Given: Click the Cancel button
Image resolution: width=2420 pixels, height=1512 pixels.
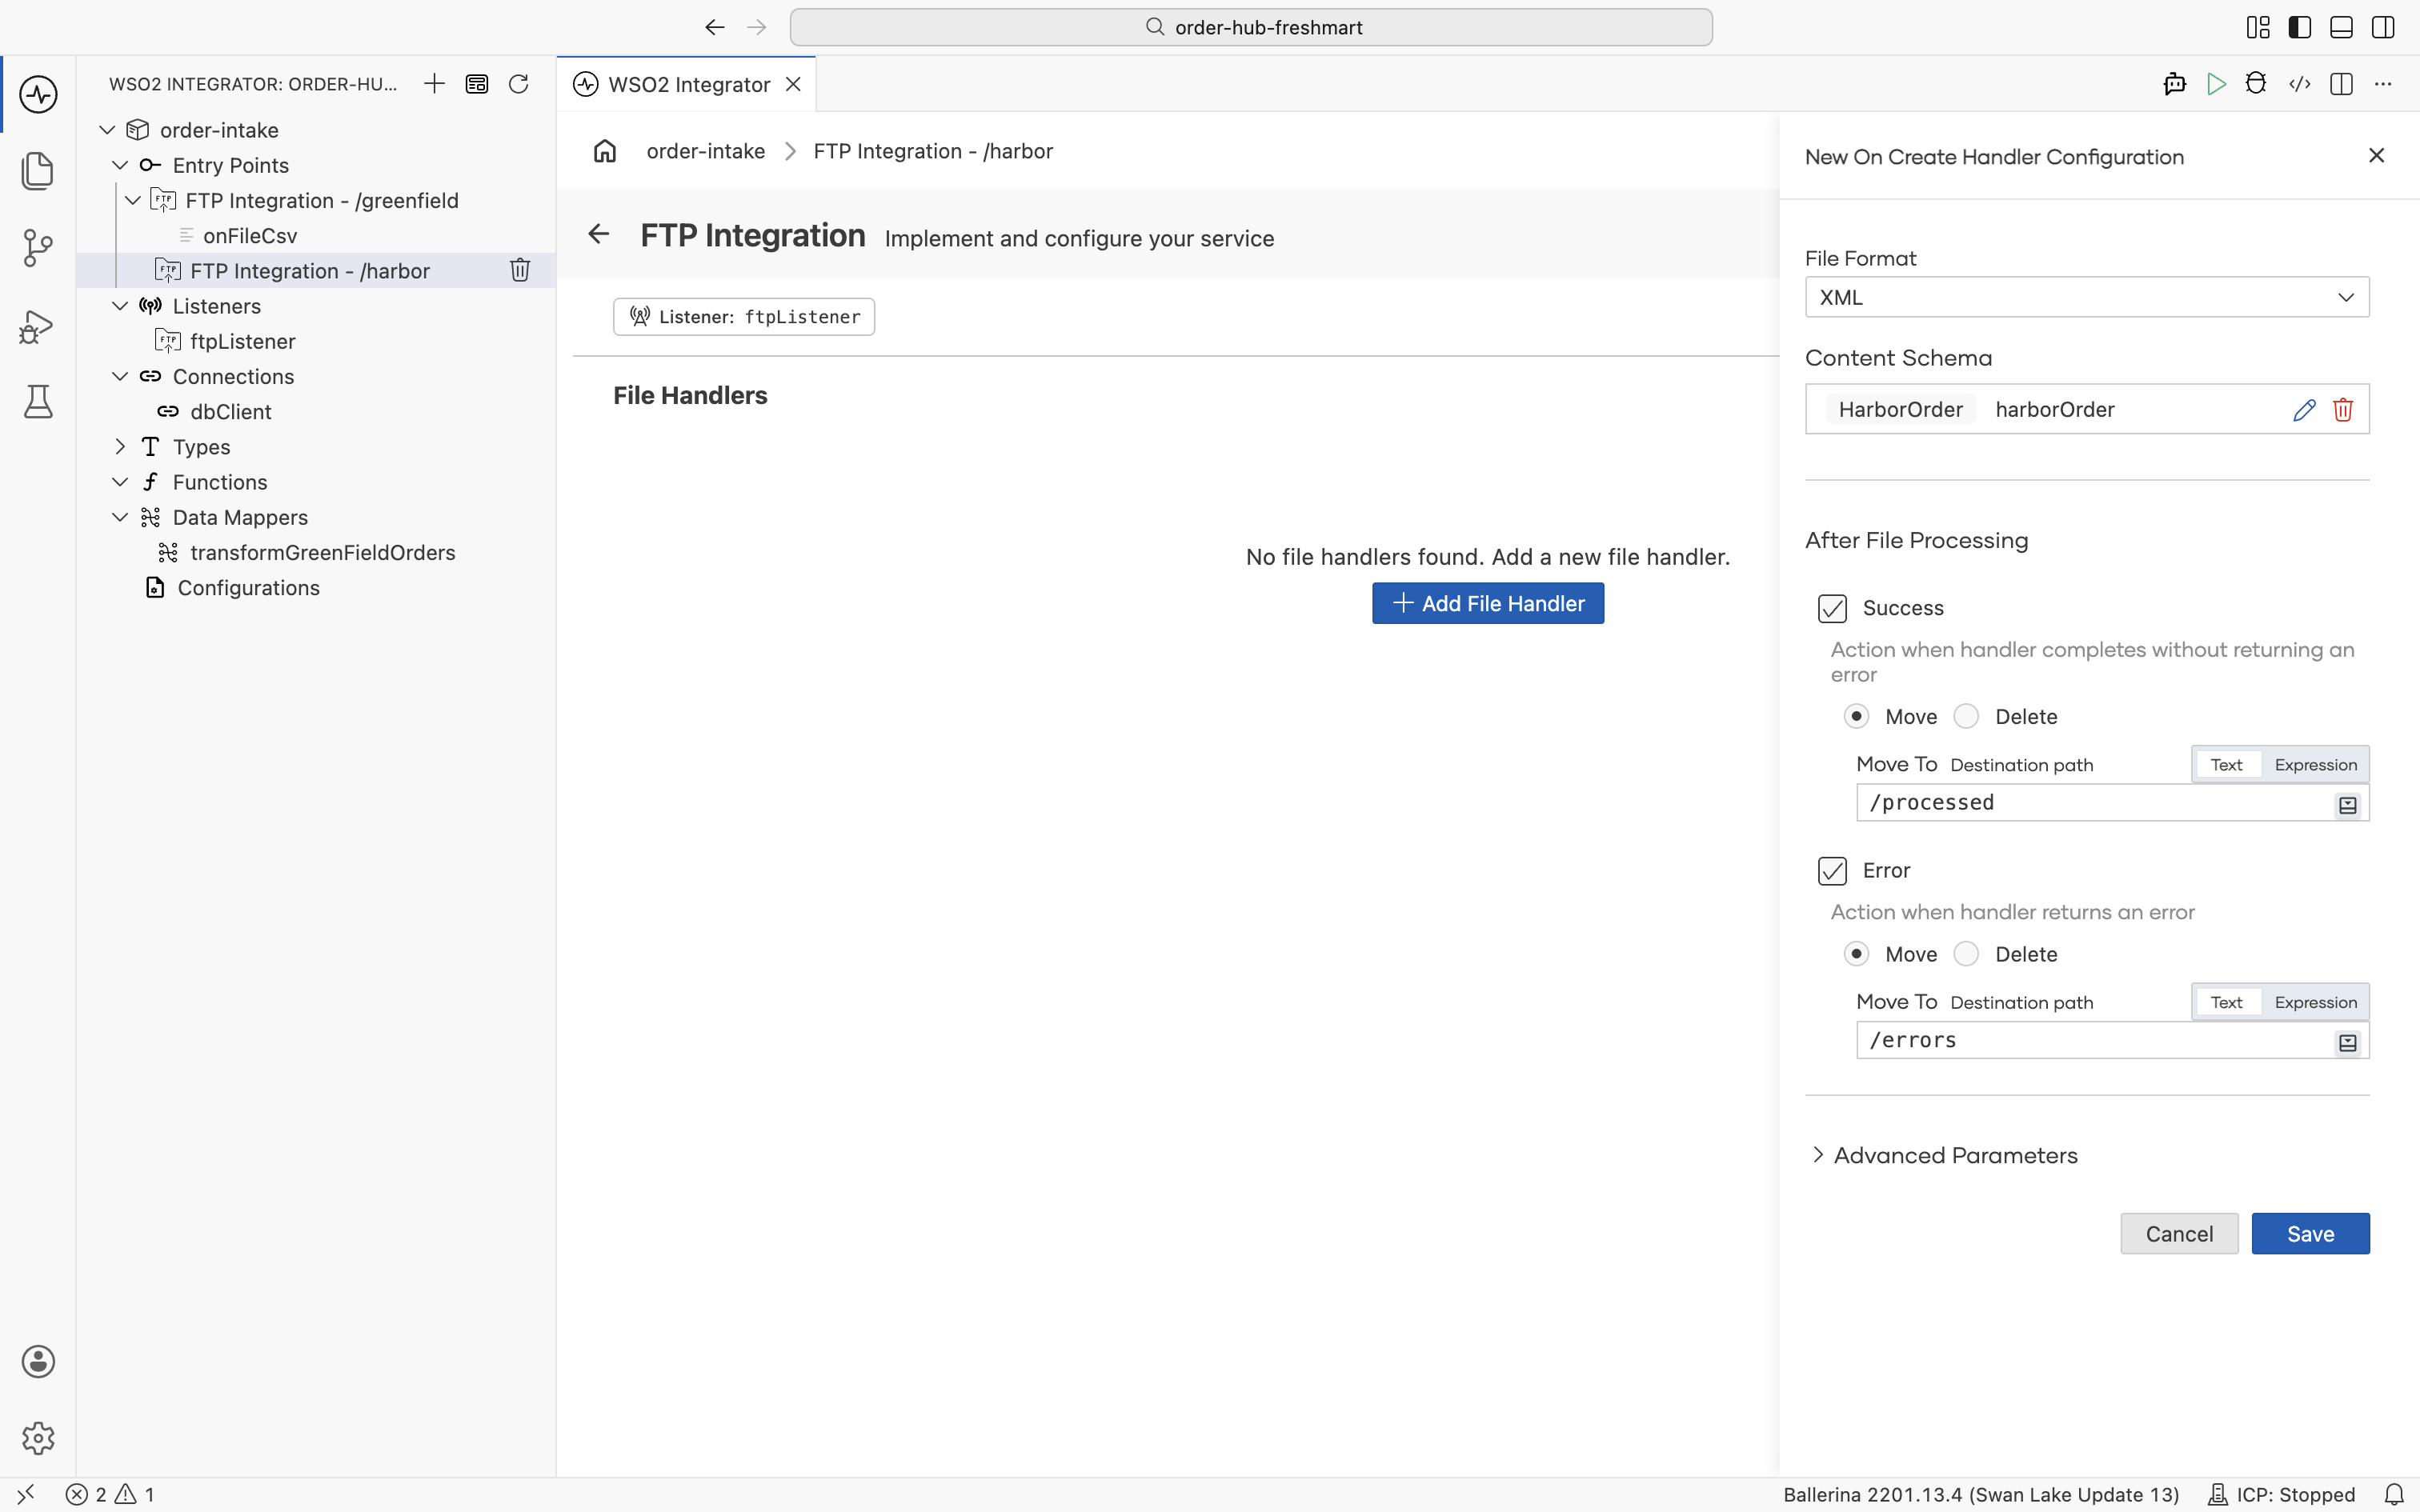Looking at the screenshot, I should click(2179, 1234).
